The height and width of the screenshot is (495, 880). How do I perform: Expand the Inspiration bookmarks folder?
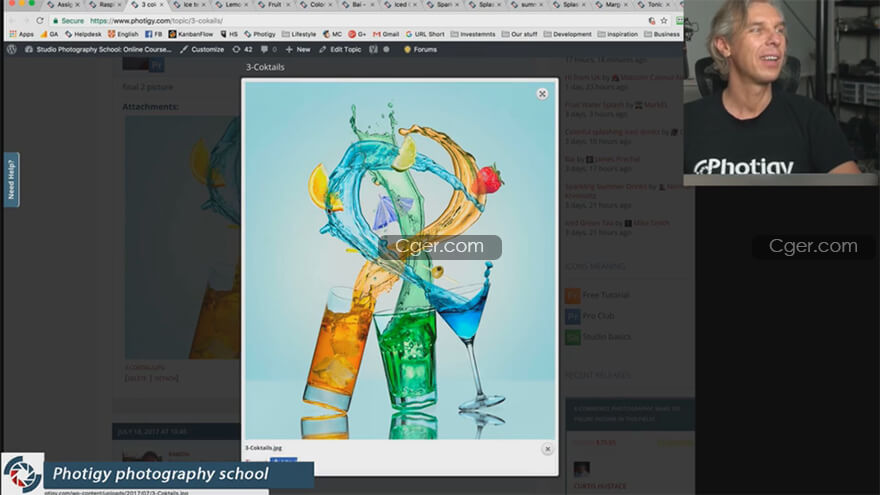coord(618,34)
